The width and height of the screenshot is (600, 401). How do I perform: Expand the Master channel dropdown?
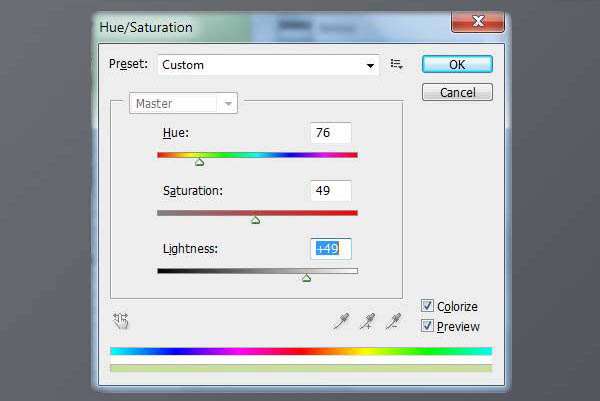229,103
